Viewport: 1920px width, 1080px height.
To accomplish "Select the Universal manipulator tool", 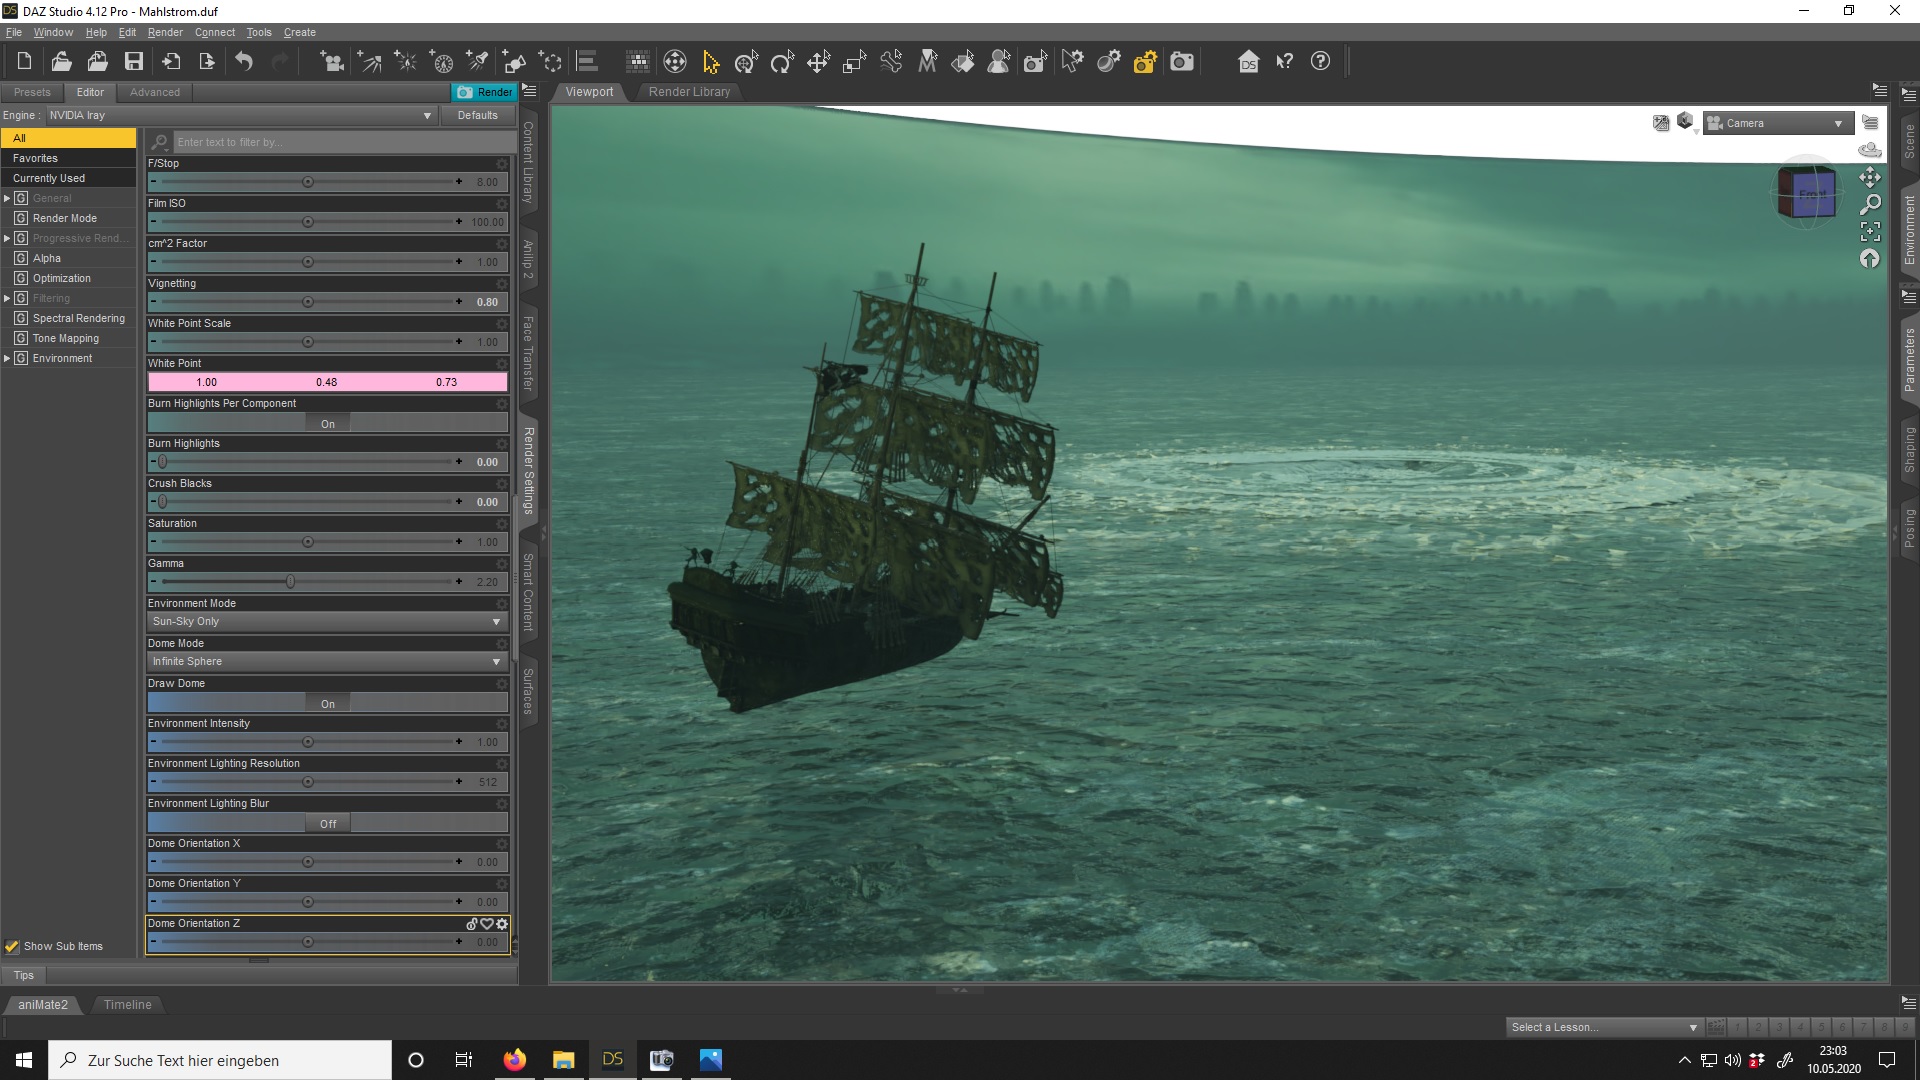I will [x=746, y=62].
